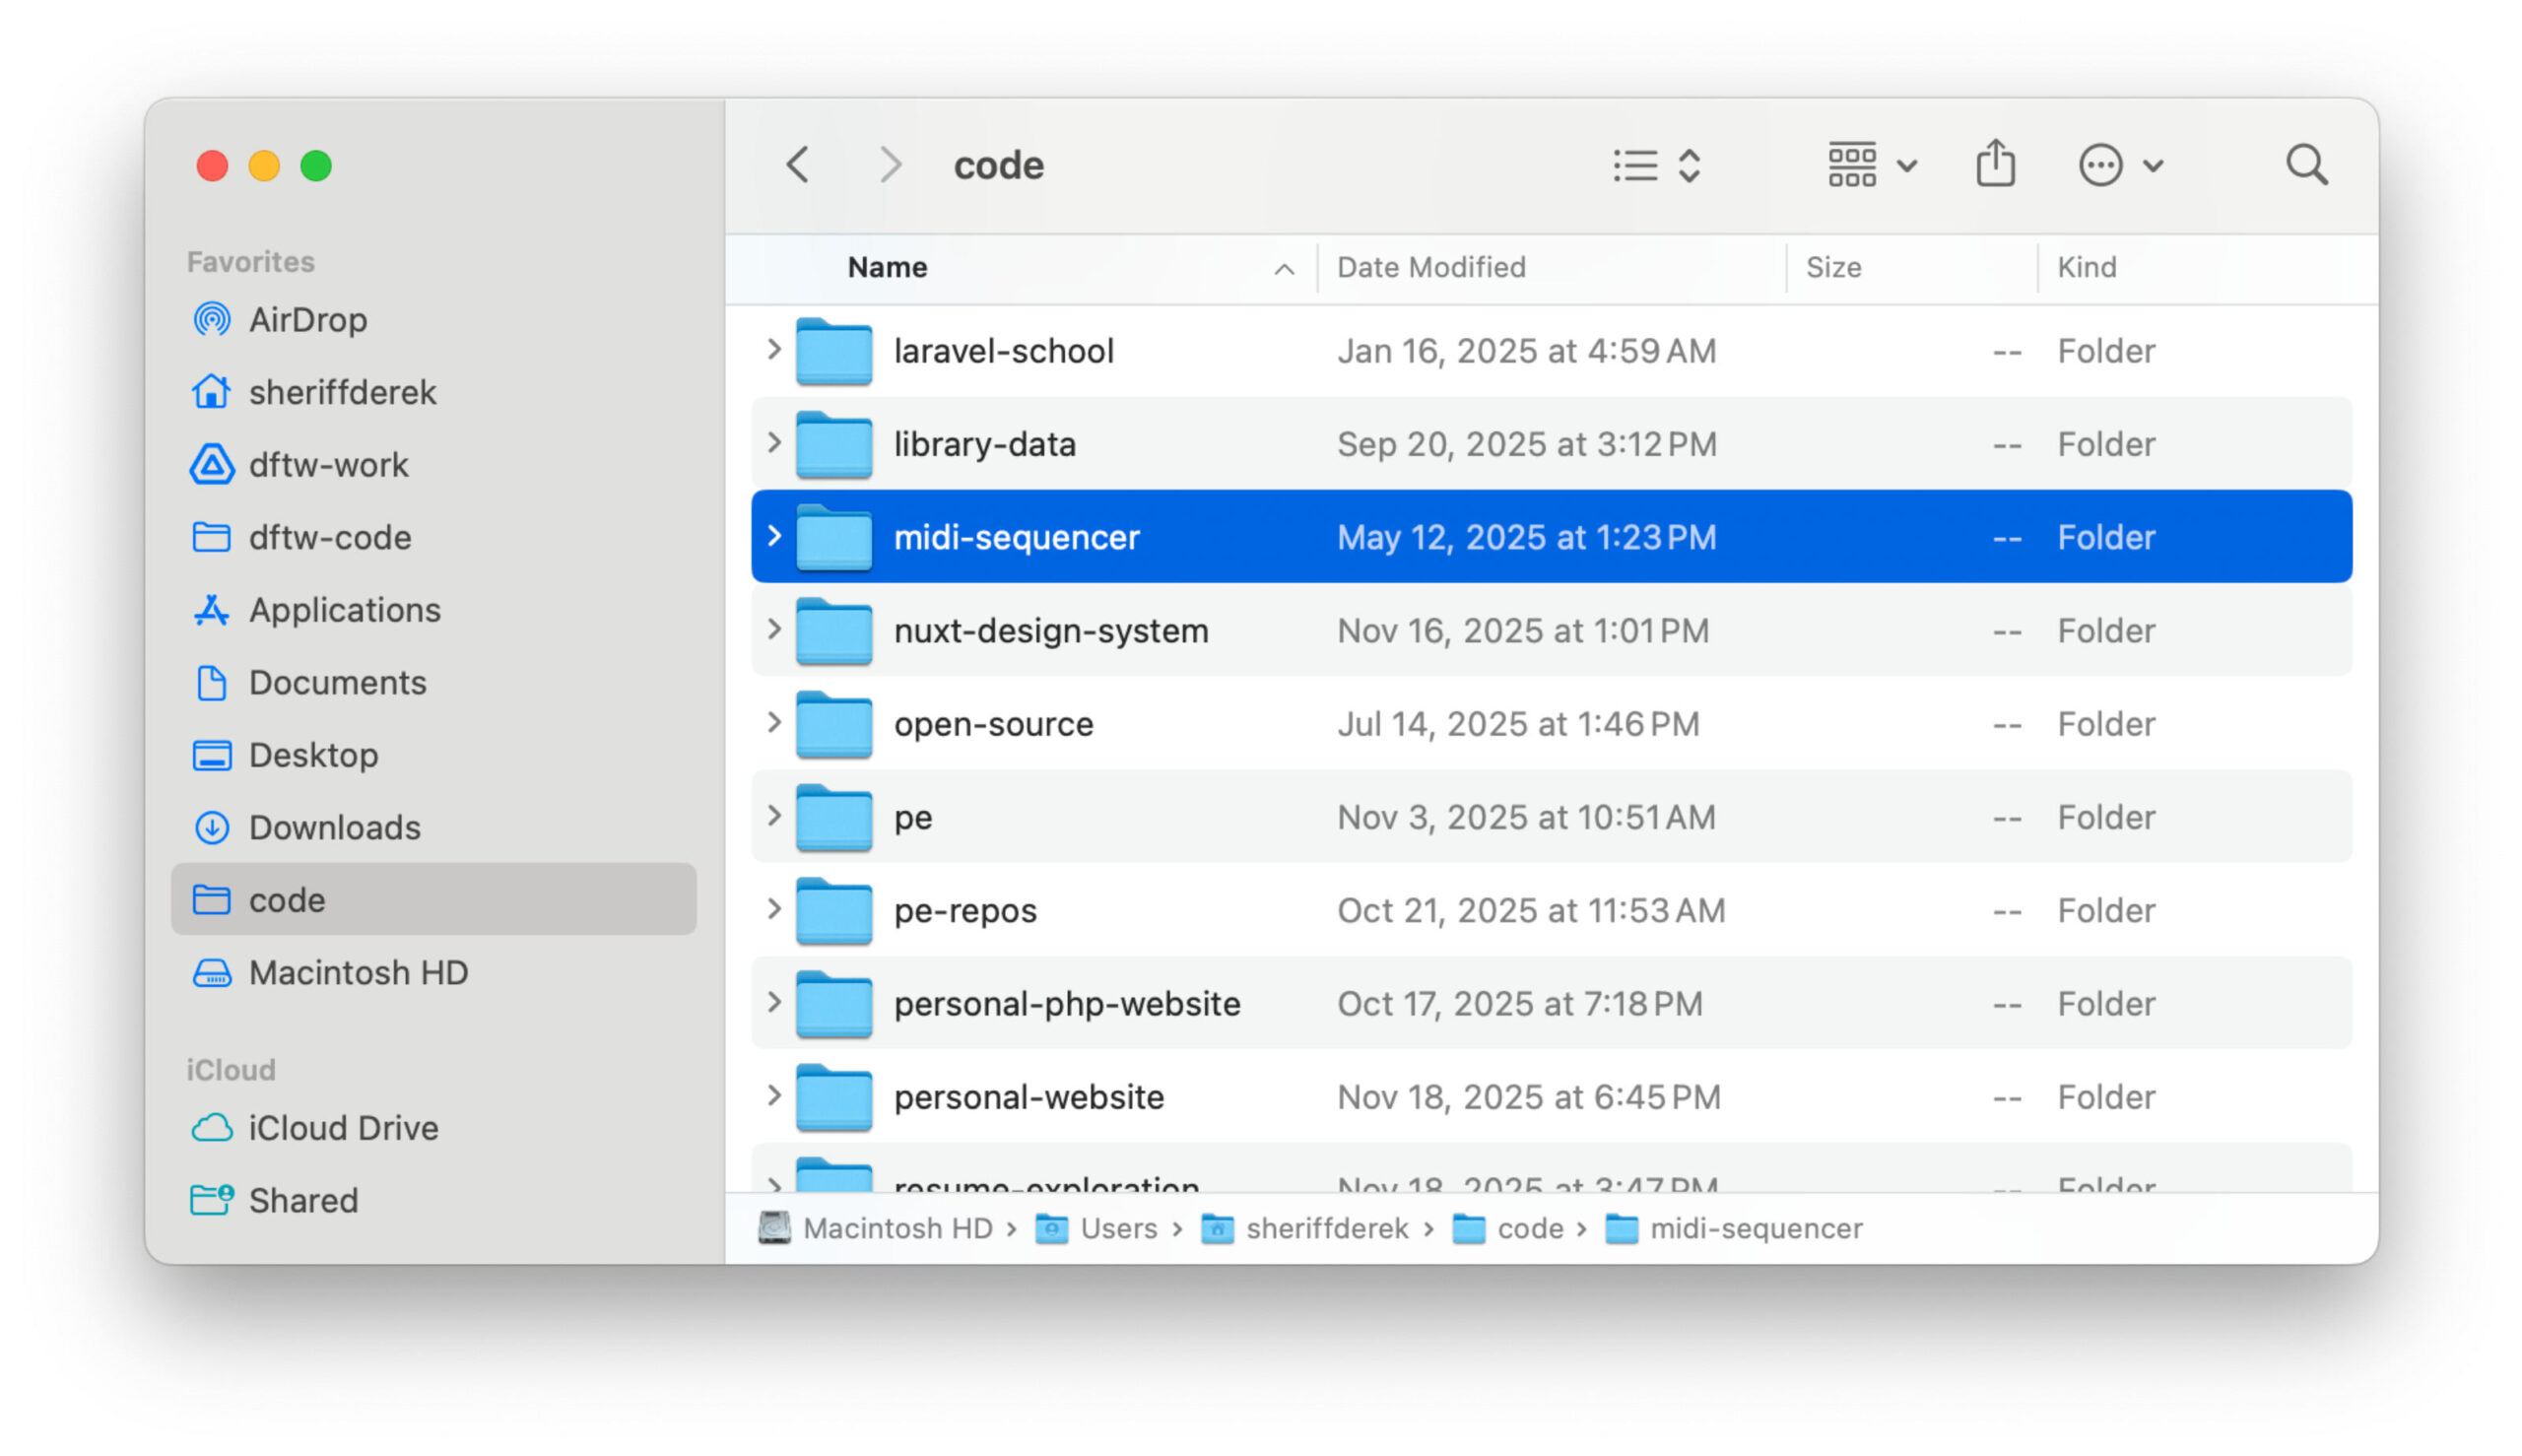Select the nuxt-design-system folder row

(1050, 631)
